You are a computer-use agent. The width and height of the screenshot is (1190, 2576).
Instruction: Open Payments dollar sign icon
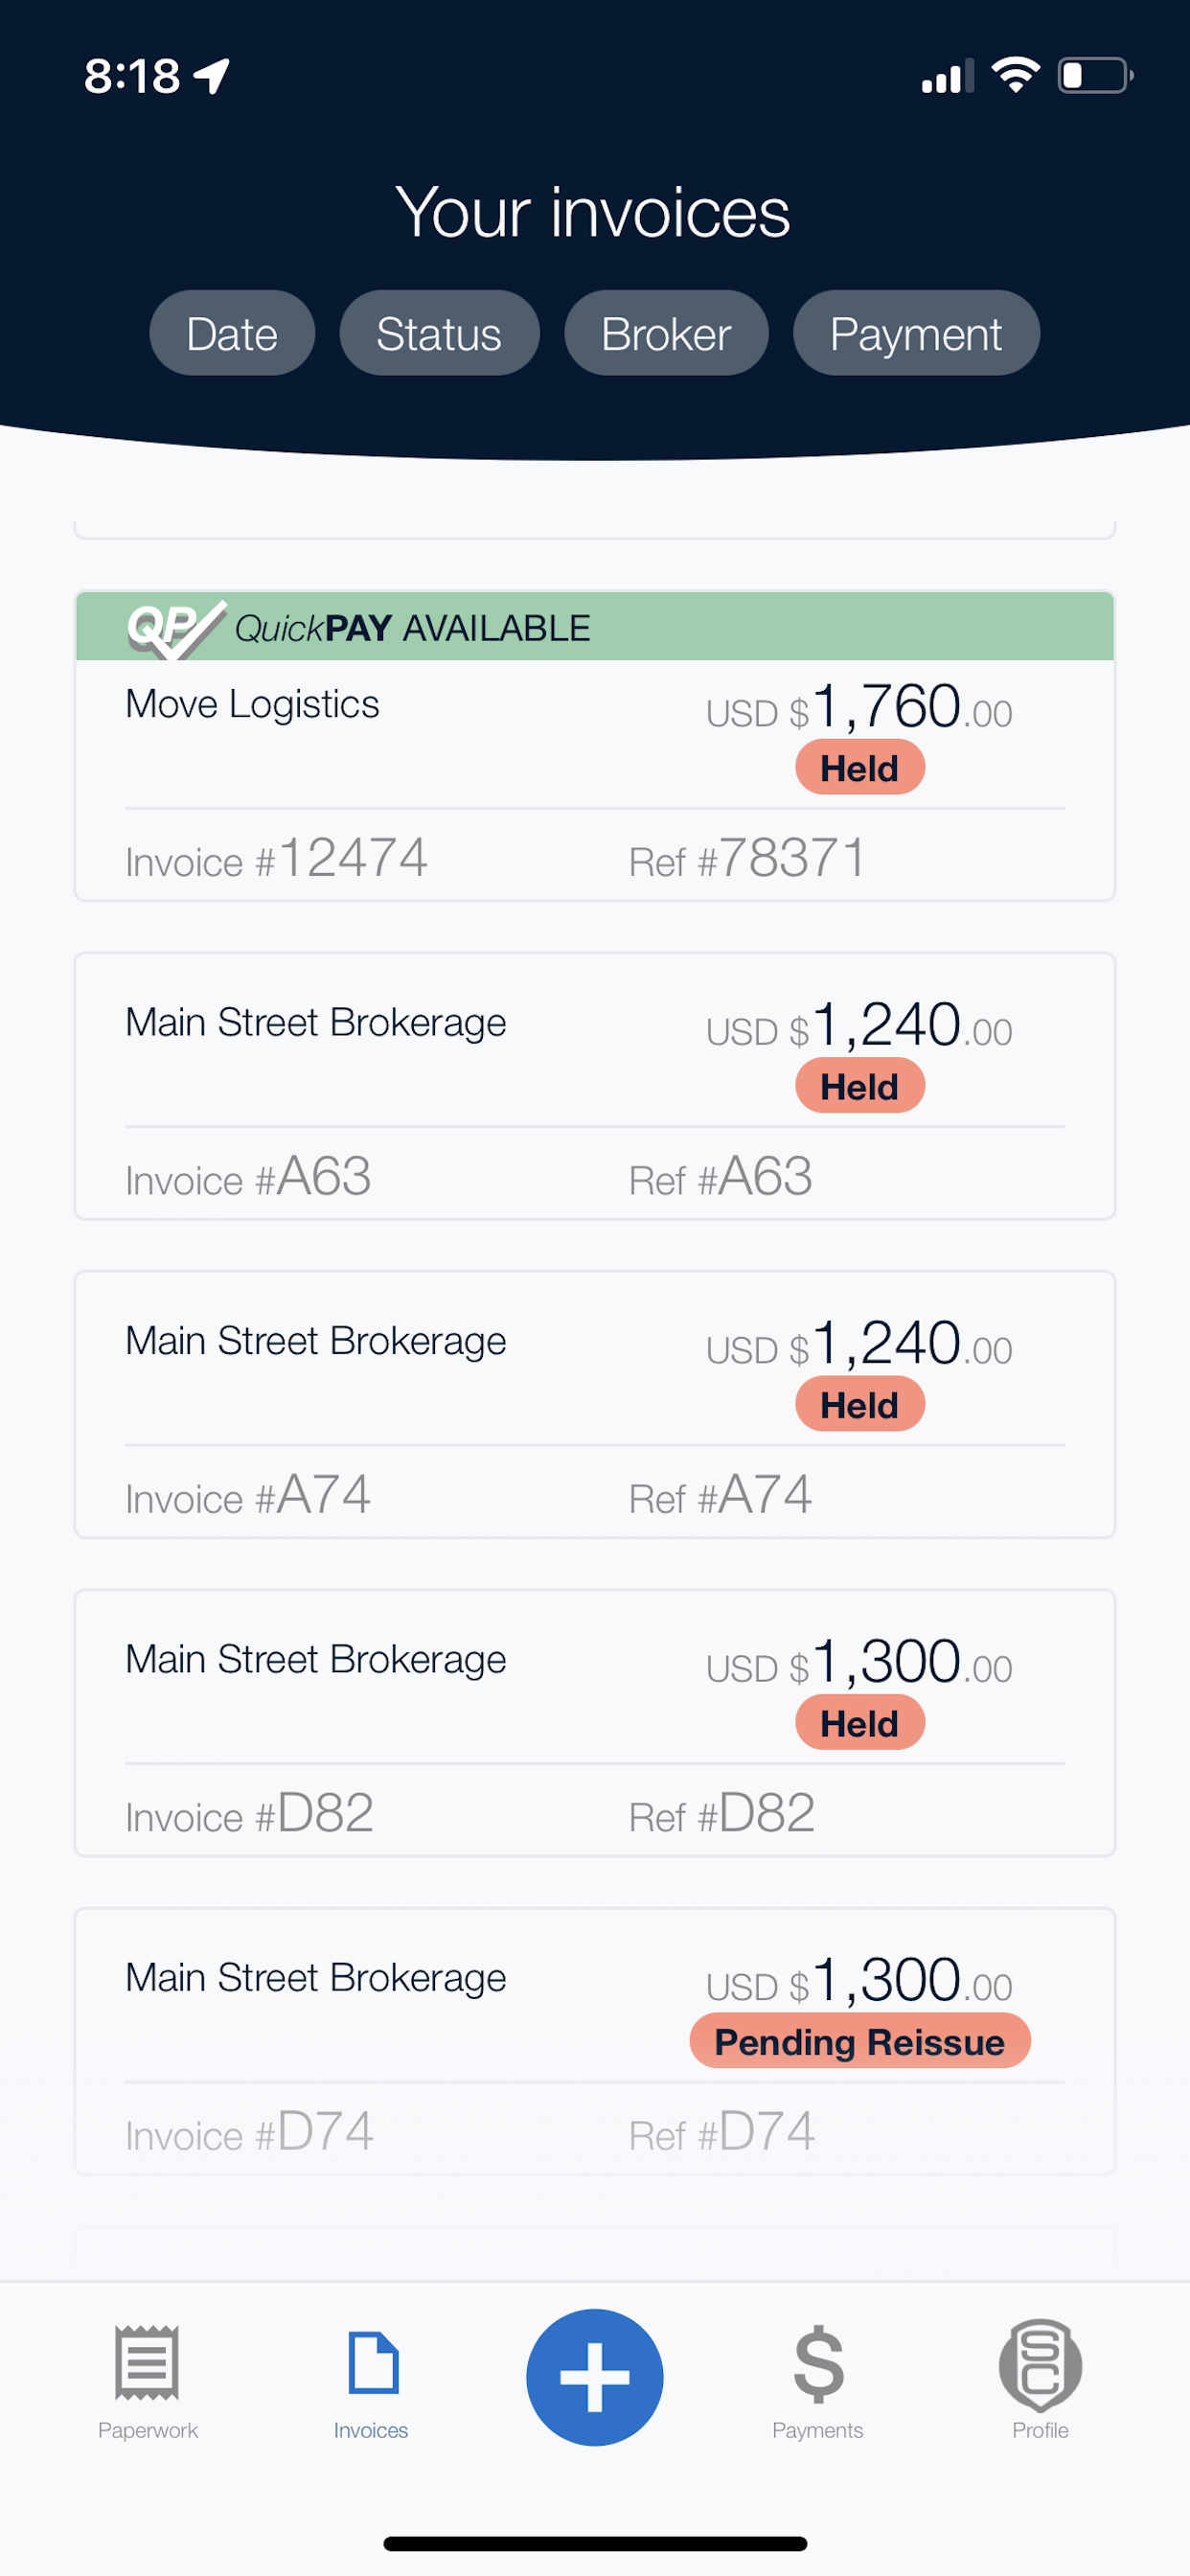[819, 2364]
